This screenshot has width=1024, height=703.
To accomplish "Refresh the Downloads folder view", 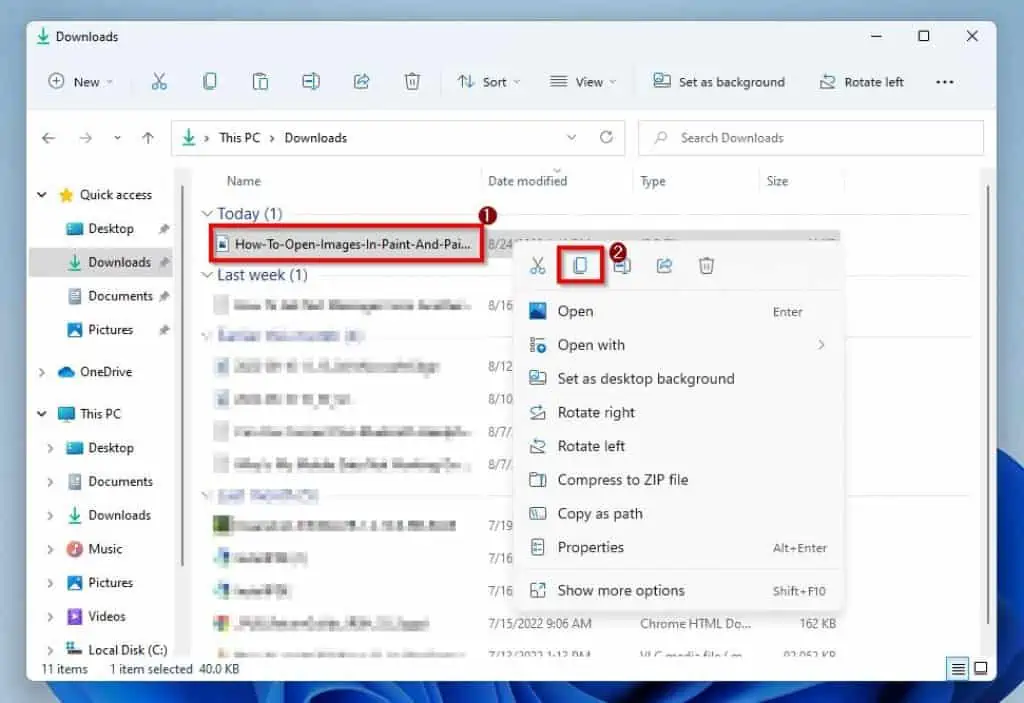I will pos(606,137).
